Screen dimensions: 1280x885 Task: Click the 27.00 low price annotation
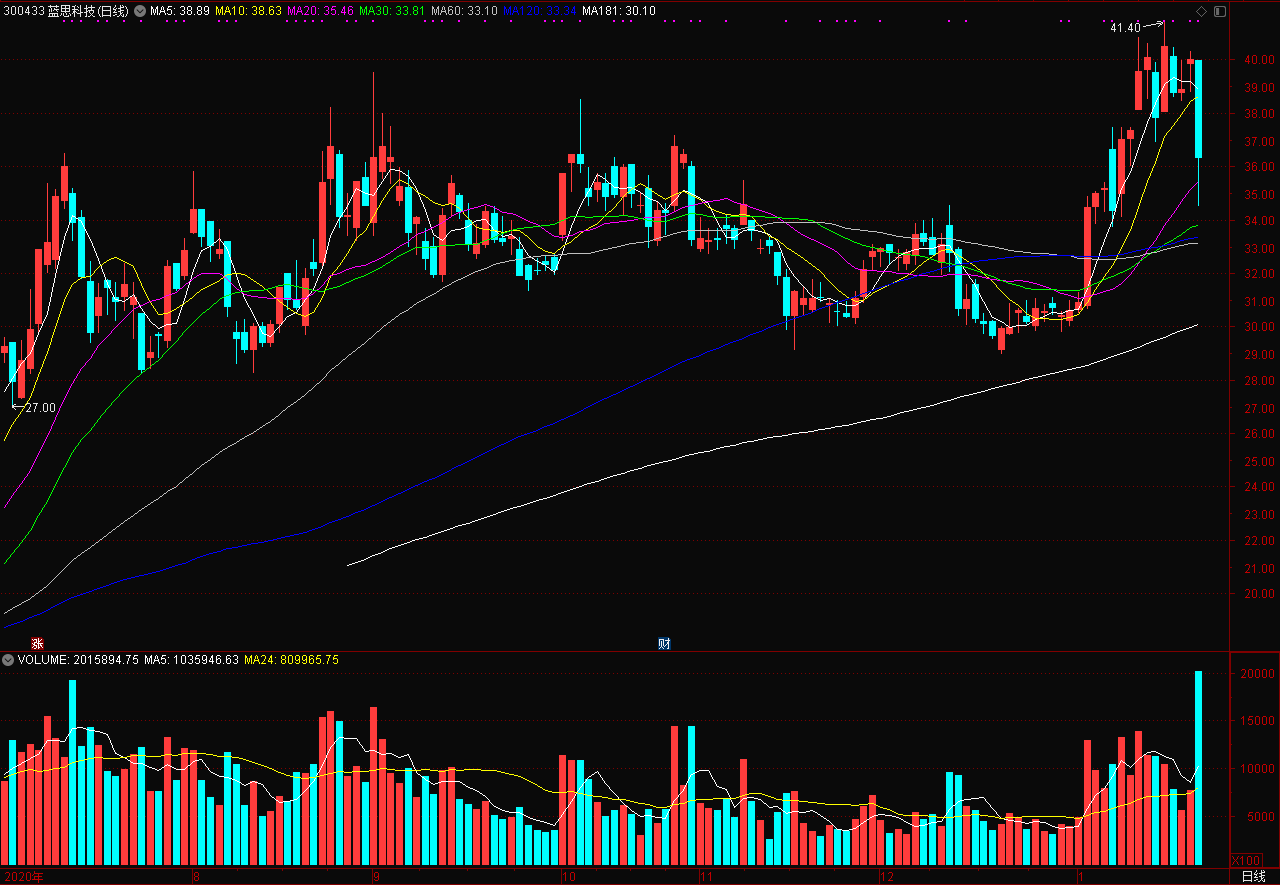click(40, 408)
